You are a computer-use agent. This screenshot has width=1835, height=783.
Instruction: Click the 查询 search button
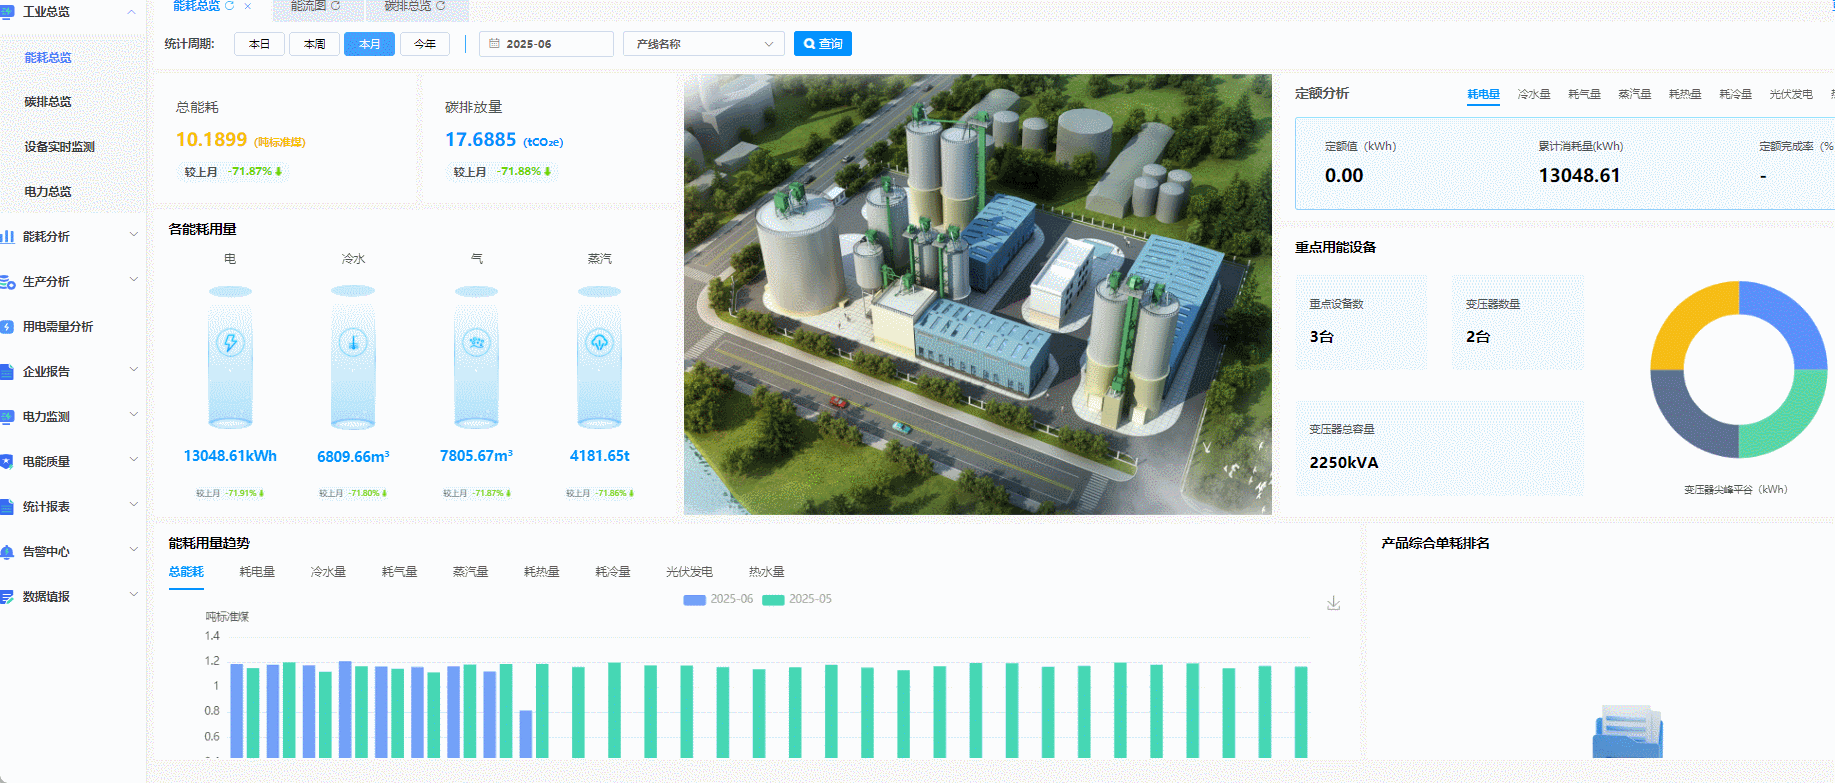(x=822, y=44)
